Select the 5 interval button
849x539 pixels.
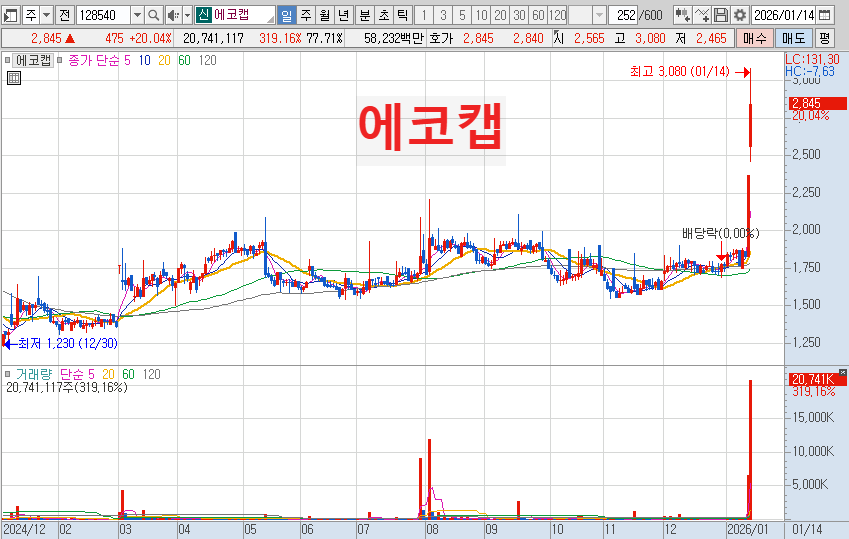(462, 15)
